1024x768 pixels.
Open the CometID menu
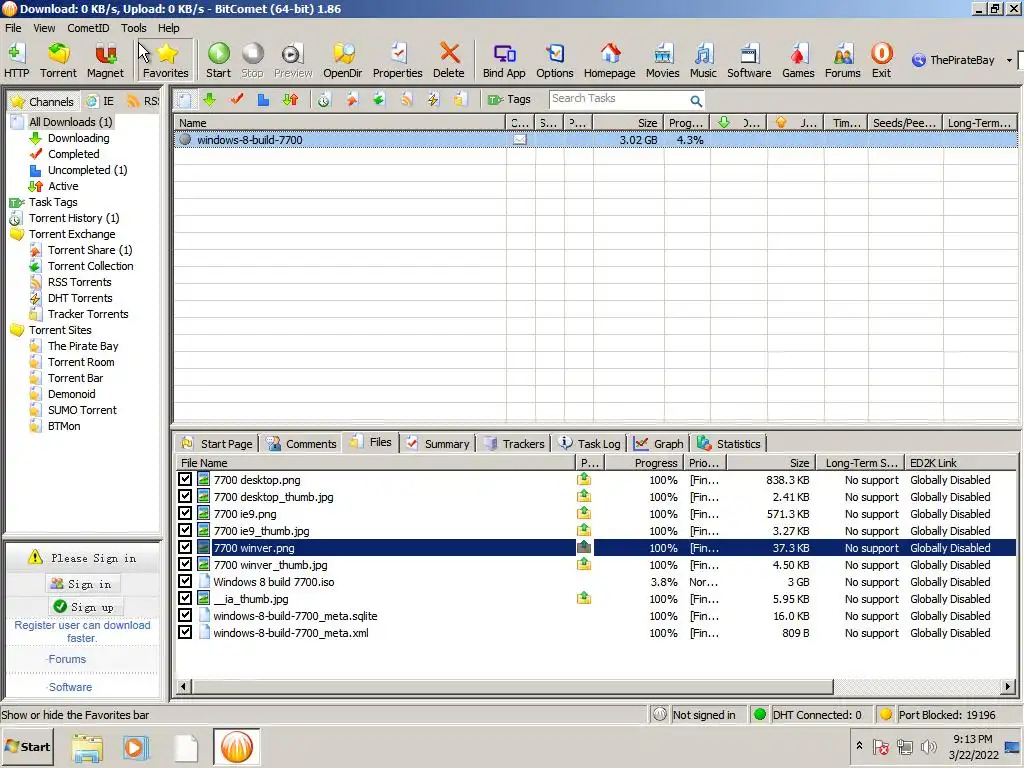click(x=88, y=28)
